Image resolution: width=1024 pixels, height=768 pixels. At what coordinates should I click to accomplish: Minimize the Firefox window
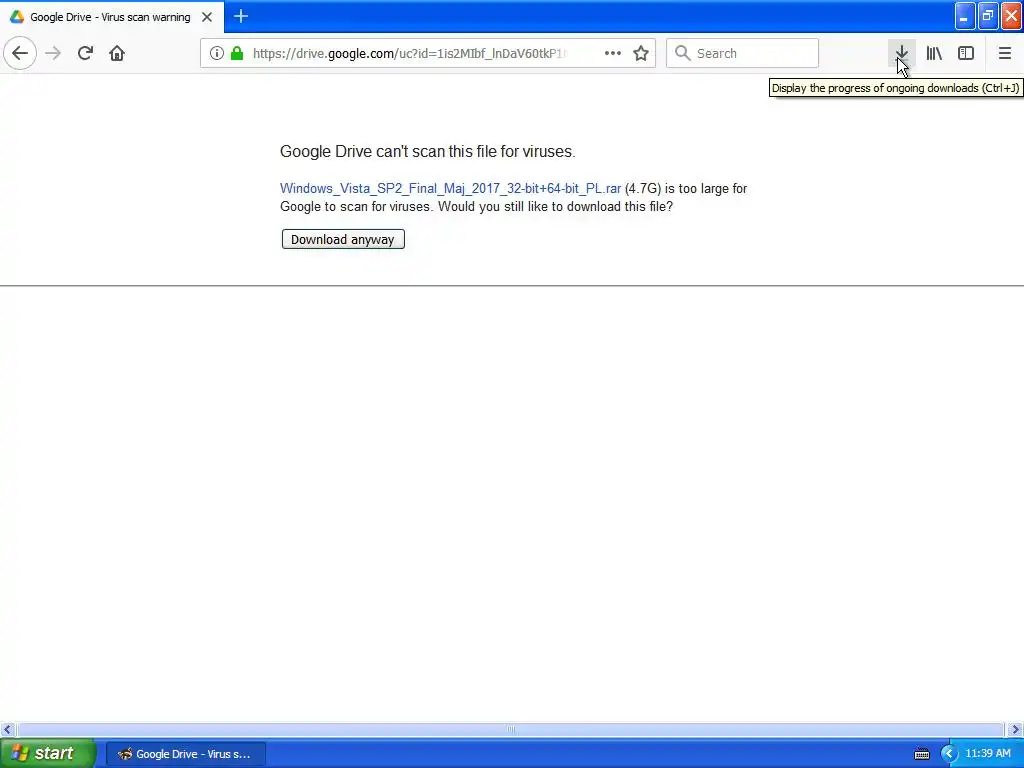click(965, 16)
